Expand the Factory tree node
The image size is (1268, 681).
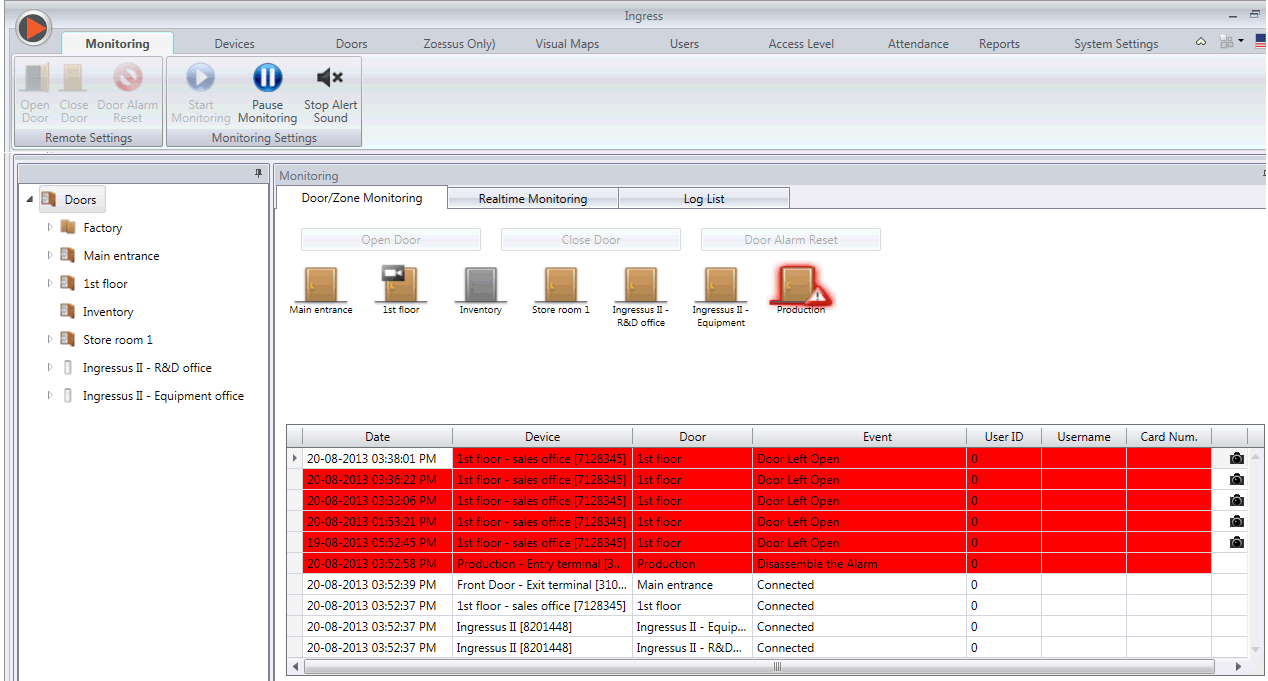(50, 228)
